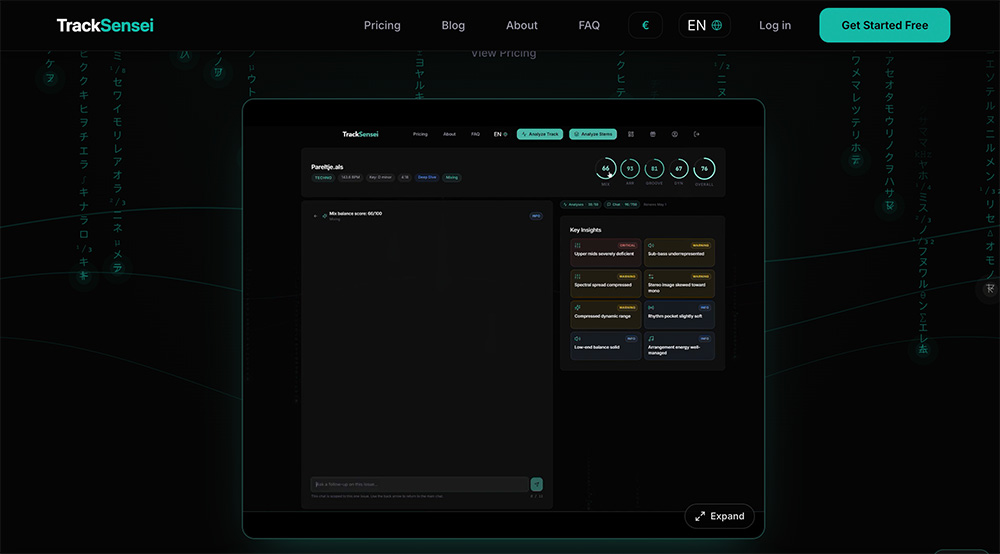
Task: Open the Blog link in the top navigation
Action: (453, 26)
